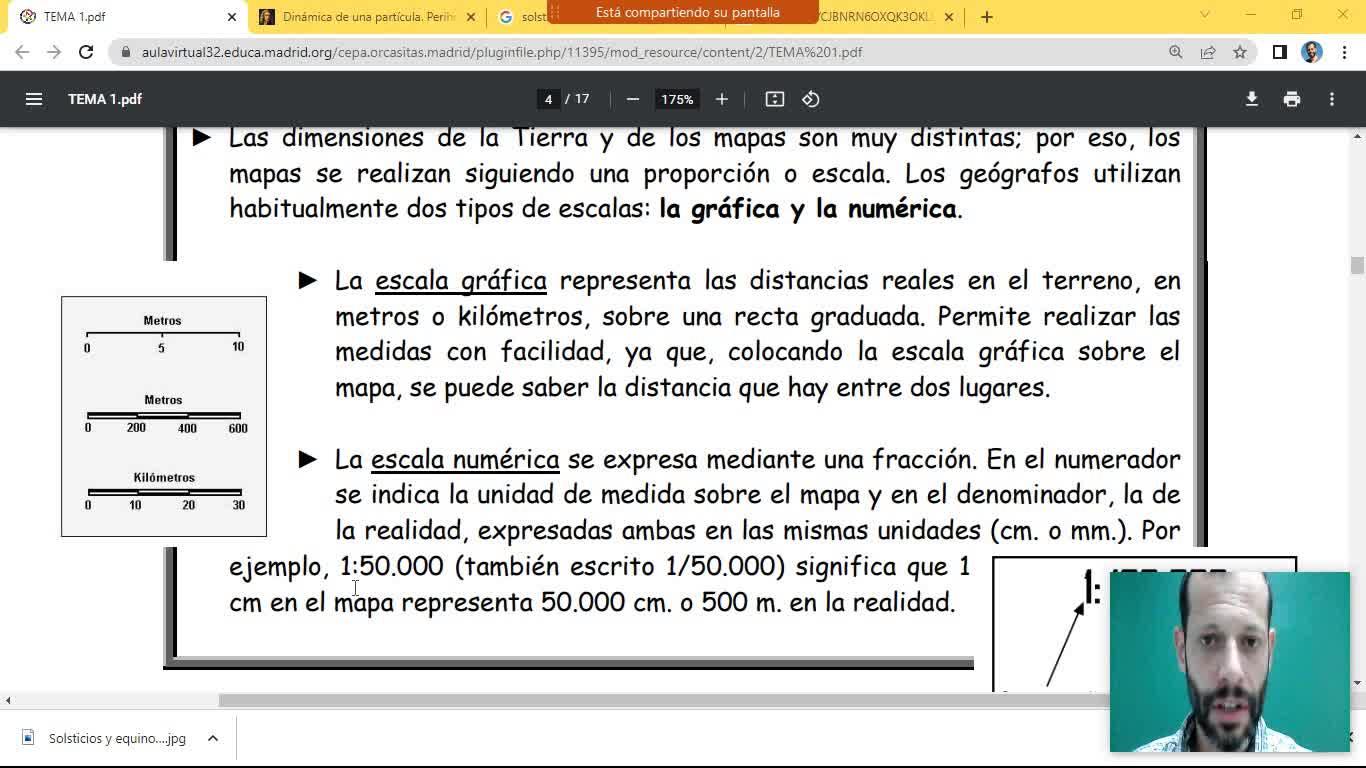Open the PDF sidebar hamburger menu
The width and height of the screenshot is (1366, 768).
34,99
